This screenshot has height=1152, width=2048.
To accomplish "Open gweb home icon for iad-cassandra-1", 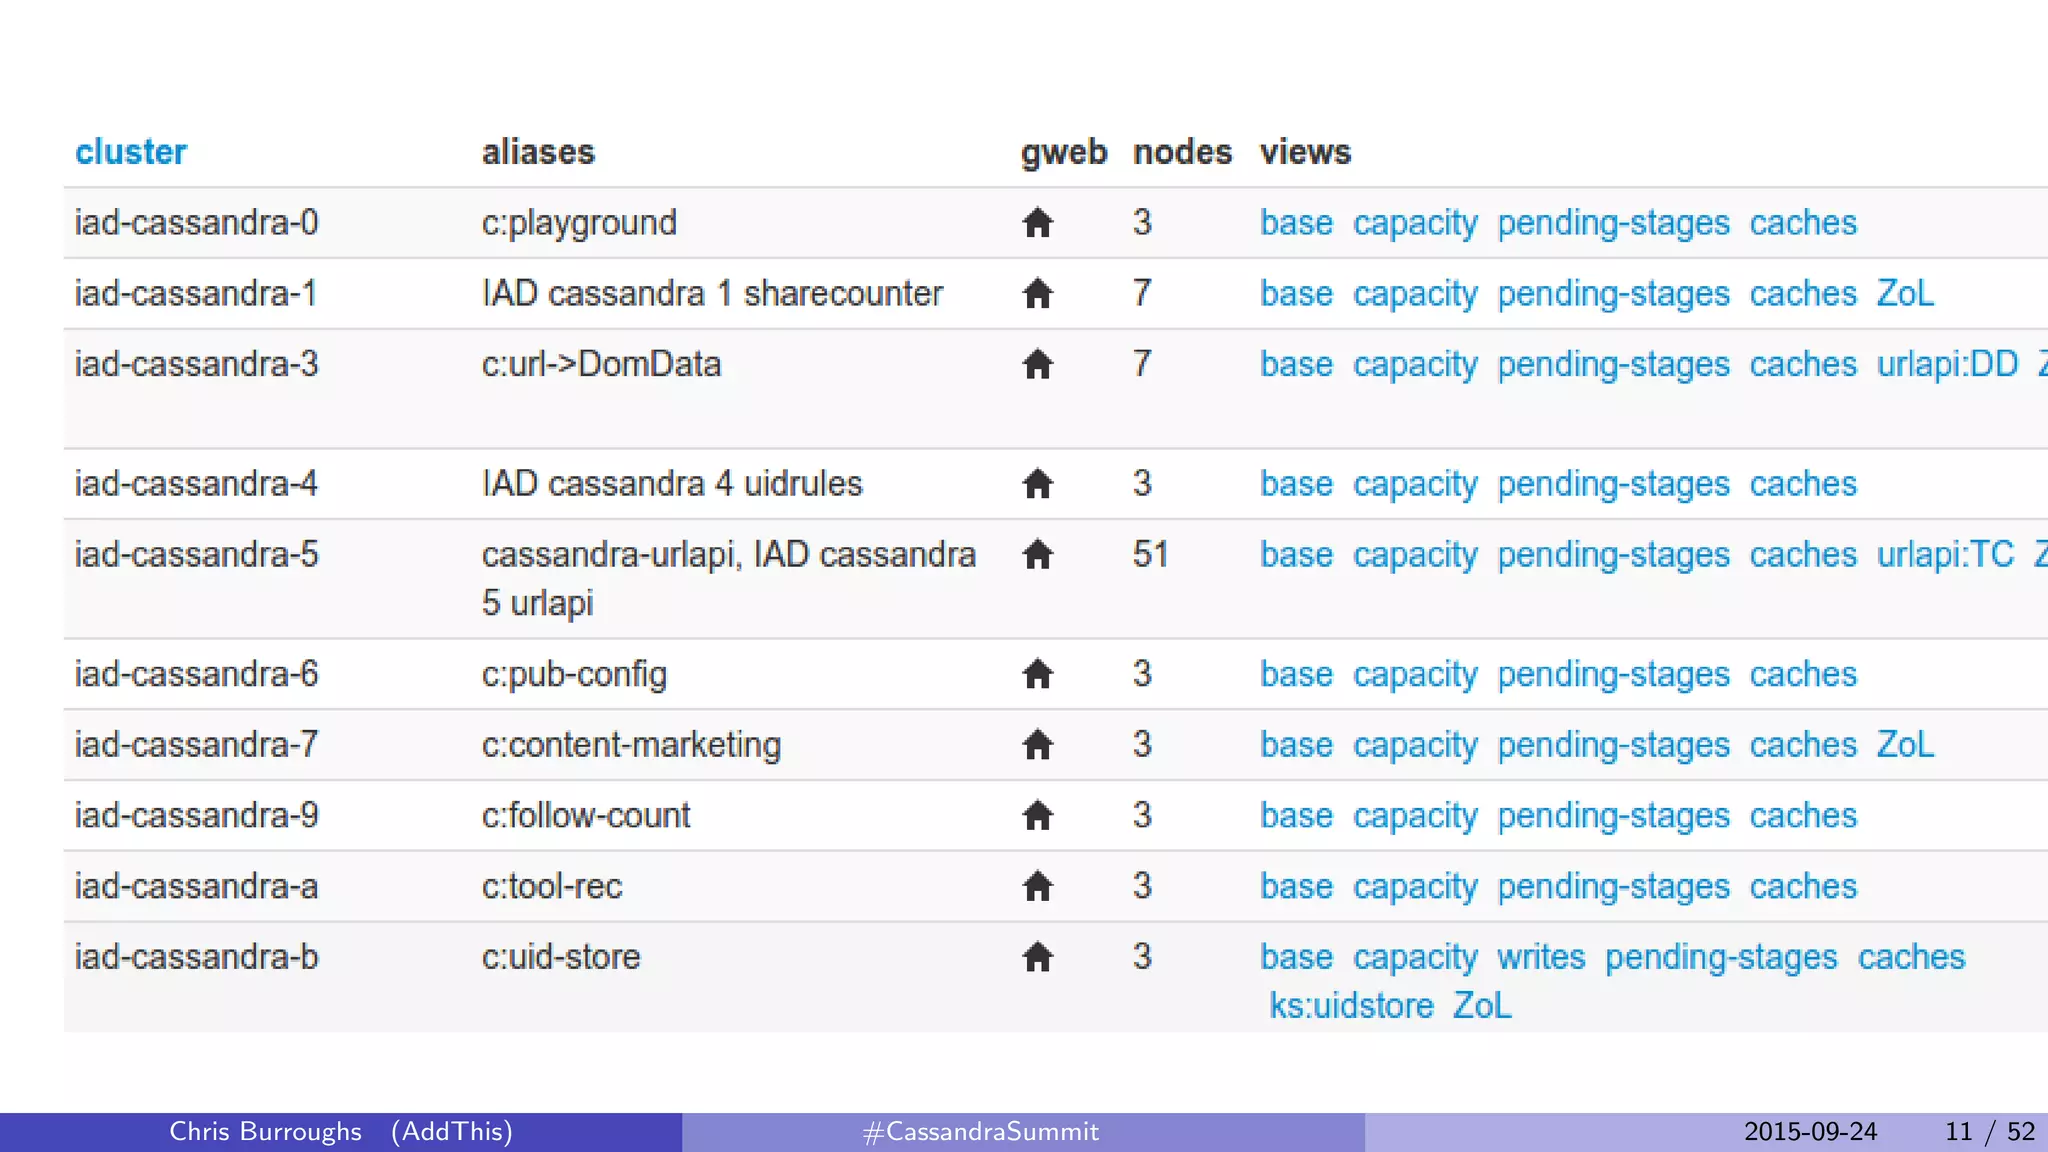I will (1038, 293).
